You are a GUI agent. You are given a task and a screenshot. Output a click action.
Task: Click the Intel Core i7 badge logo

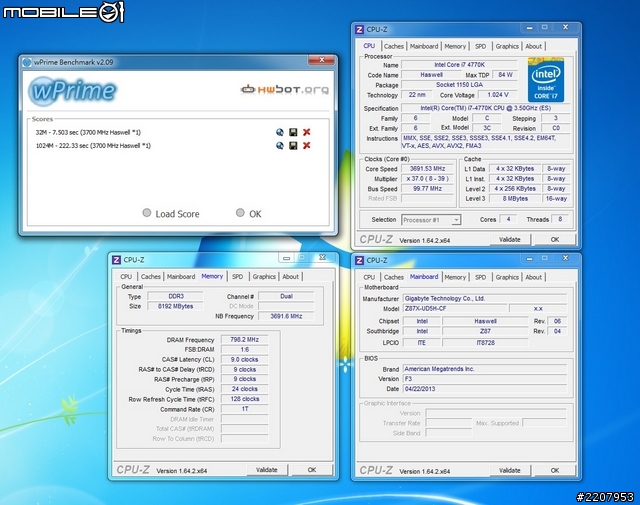(546, 80)
